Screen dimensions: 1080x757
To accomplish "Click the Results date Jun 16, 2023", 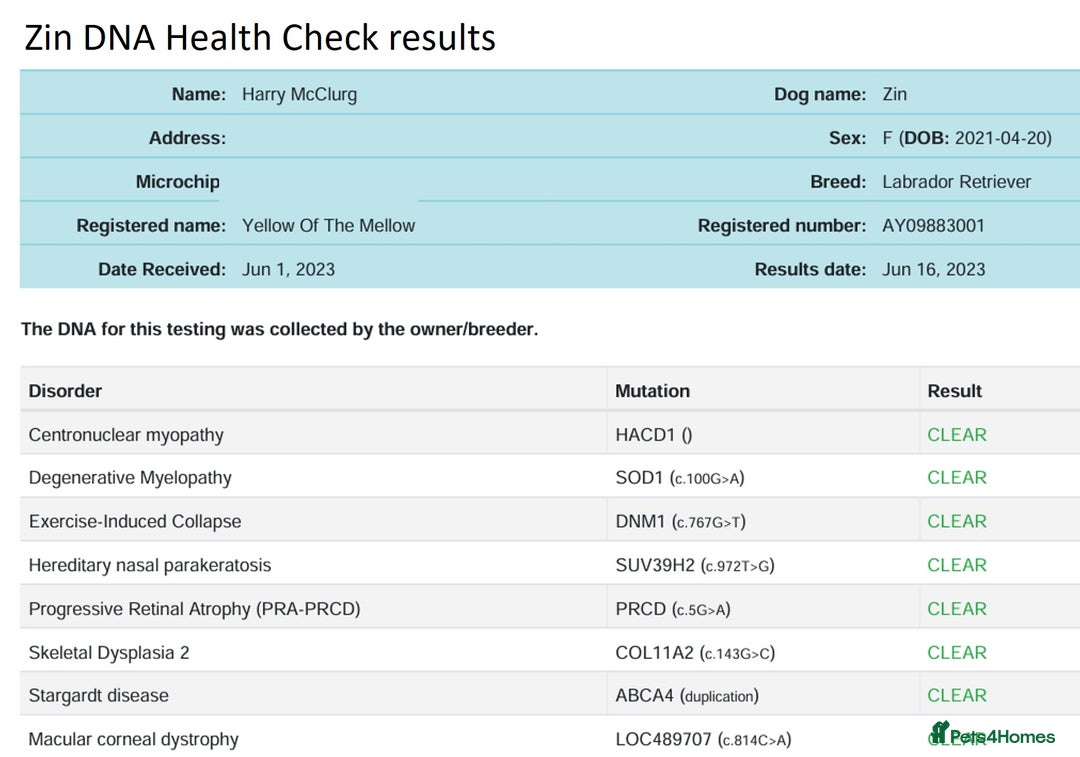I will click(x=933, y=269).
